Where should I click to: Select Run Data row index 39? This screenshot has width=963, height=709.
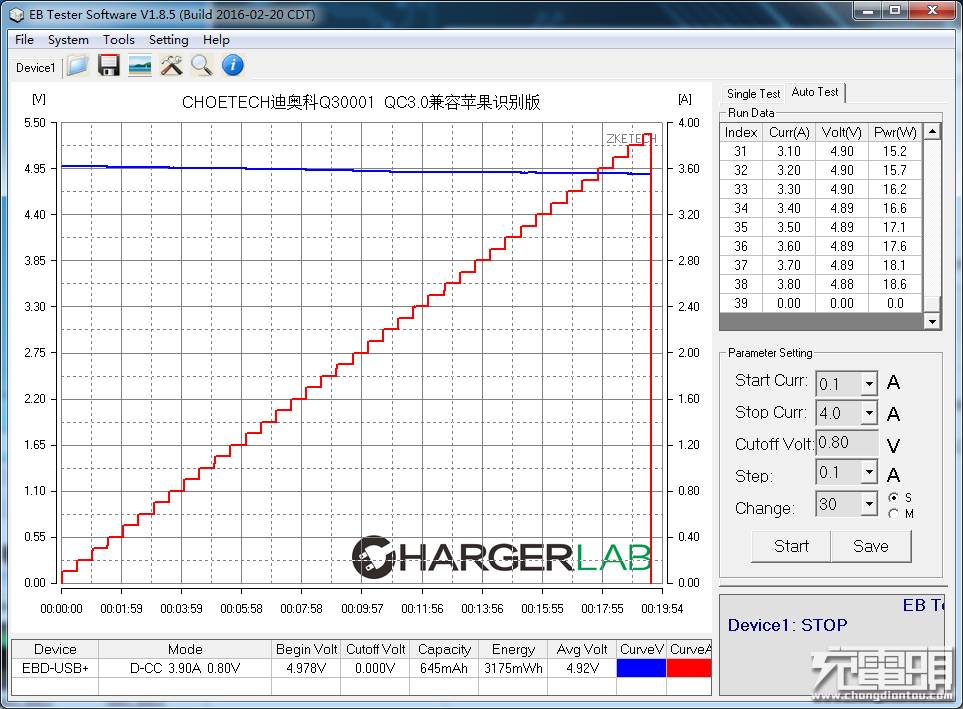[x=821, y=304]
